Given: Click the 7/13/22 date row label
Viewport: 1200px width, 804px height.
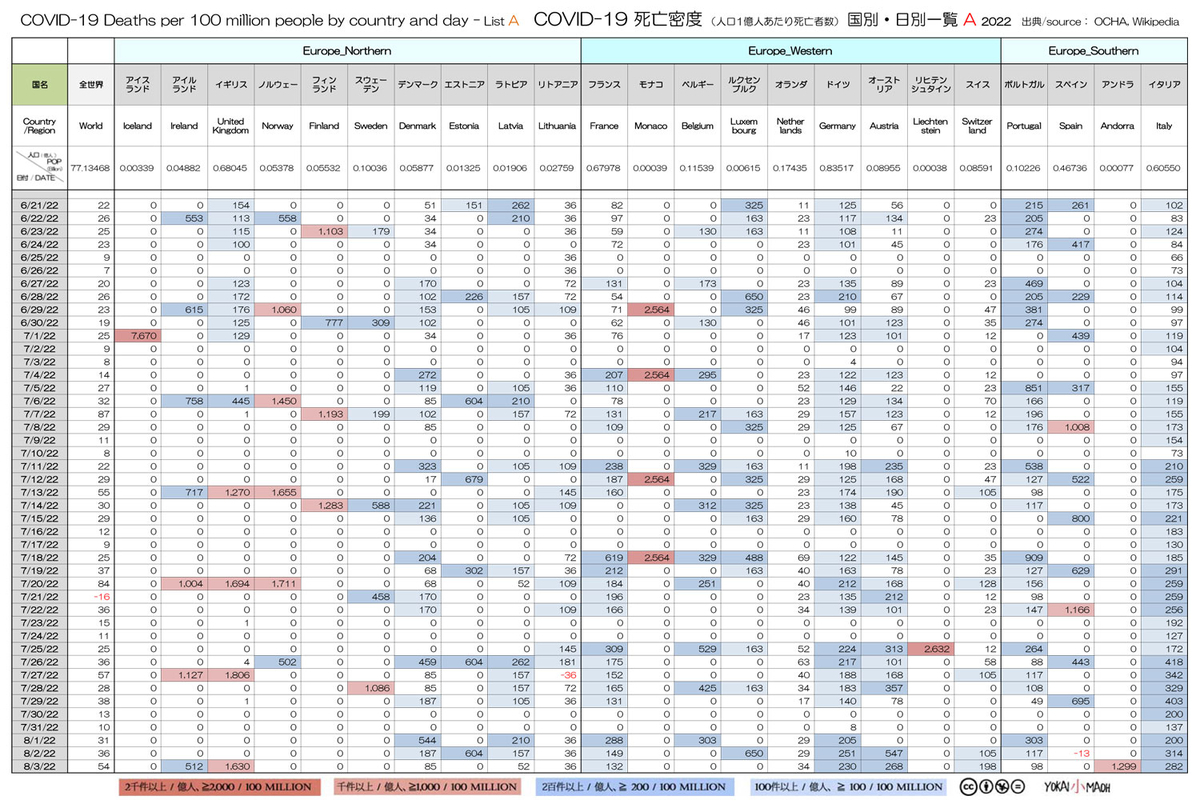Looking at the screenshot, I should [x=38, y=494].
